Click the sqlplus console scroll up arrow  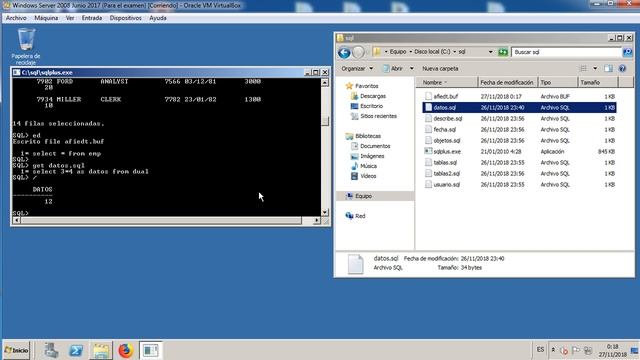pyautogui.click(x=325, y=82)
